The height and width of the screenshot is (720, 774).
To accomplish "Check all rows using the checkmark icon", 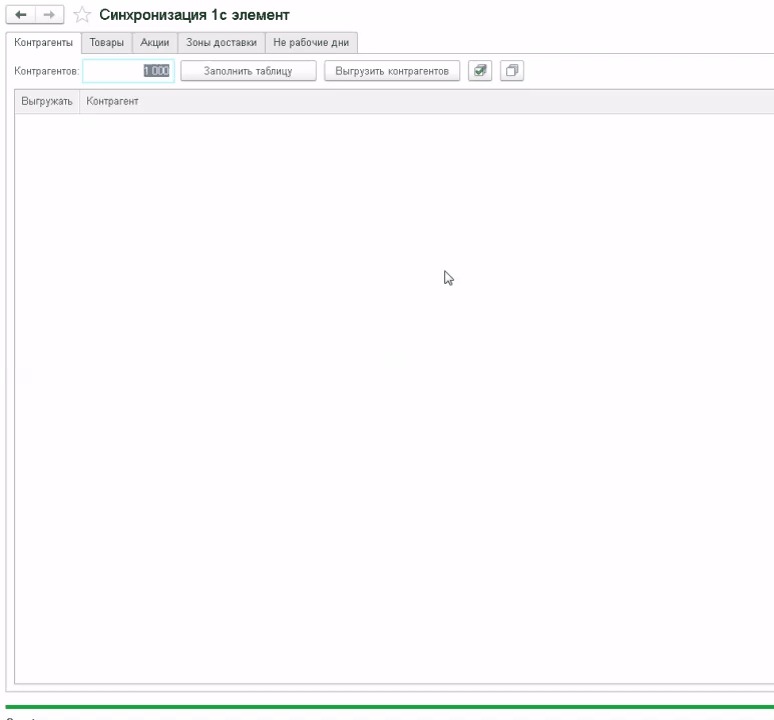I will 480,71.
